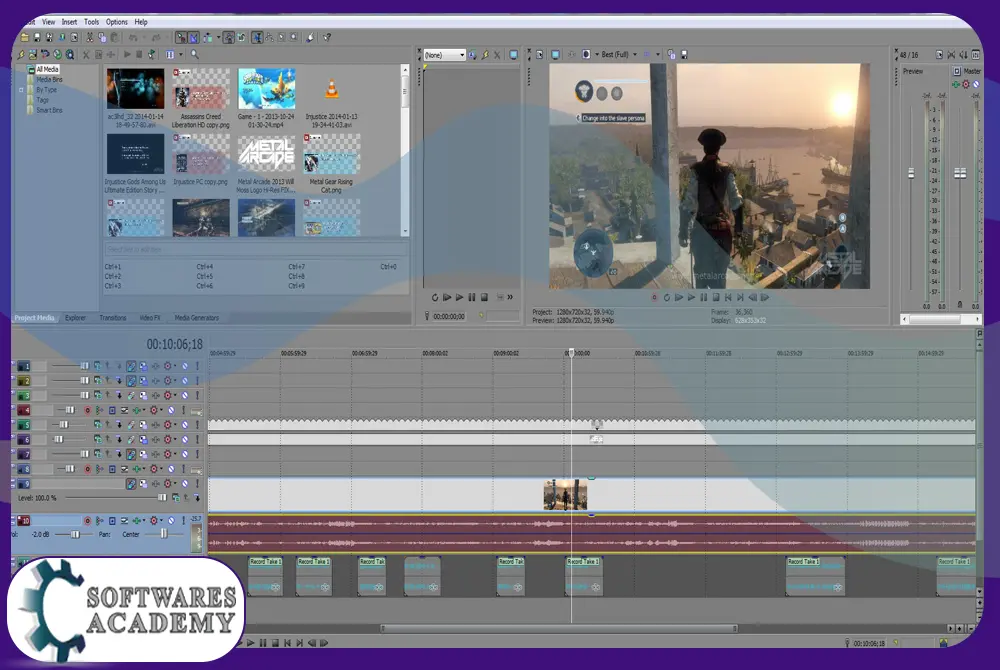Click the Import Media icon in Project Media
Image resolution: width=1000 pixels, height=670 pixels.
click(33, 55)
